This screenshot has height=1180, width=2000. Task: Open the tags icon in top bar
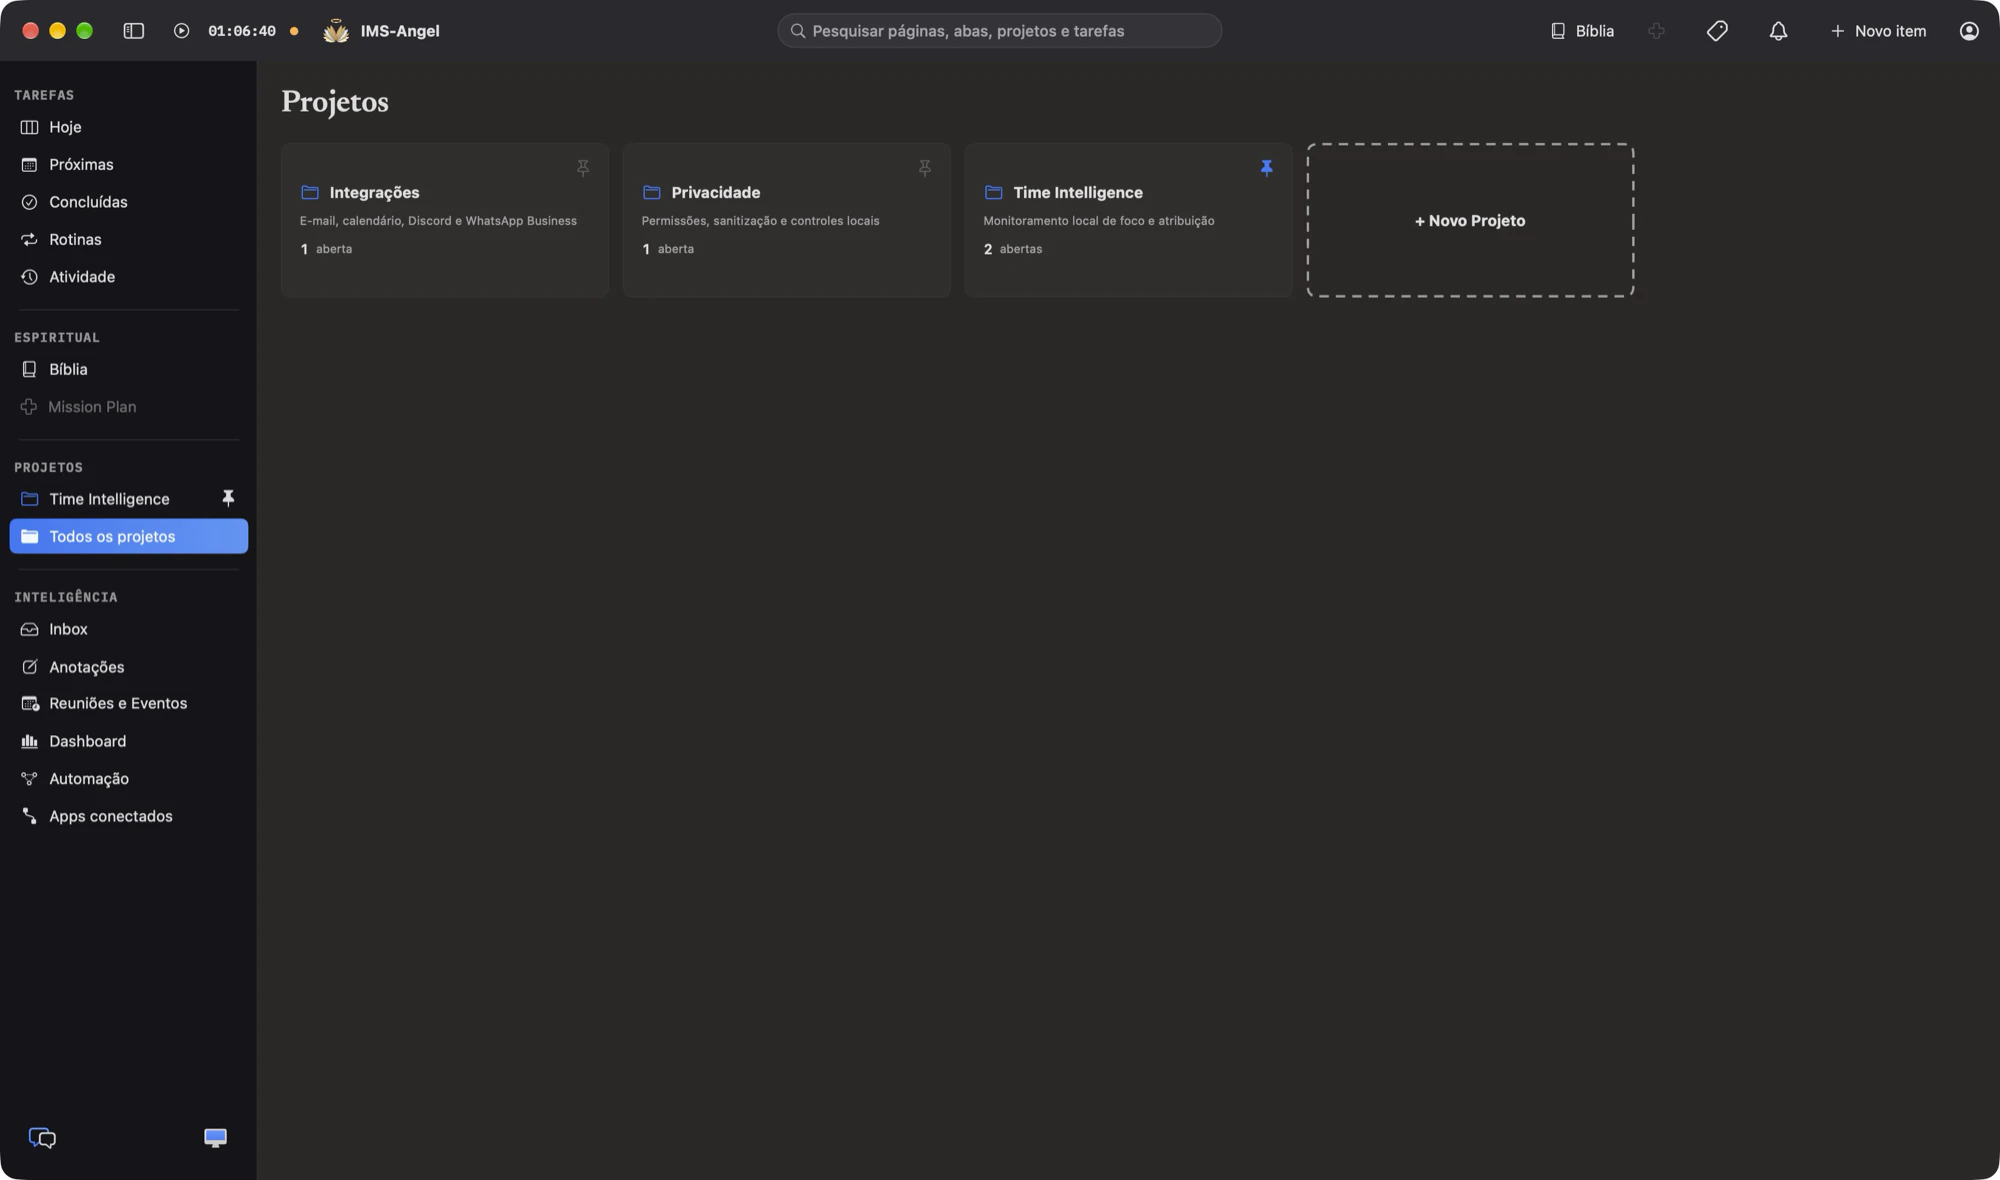coord(1717,31)
